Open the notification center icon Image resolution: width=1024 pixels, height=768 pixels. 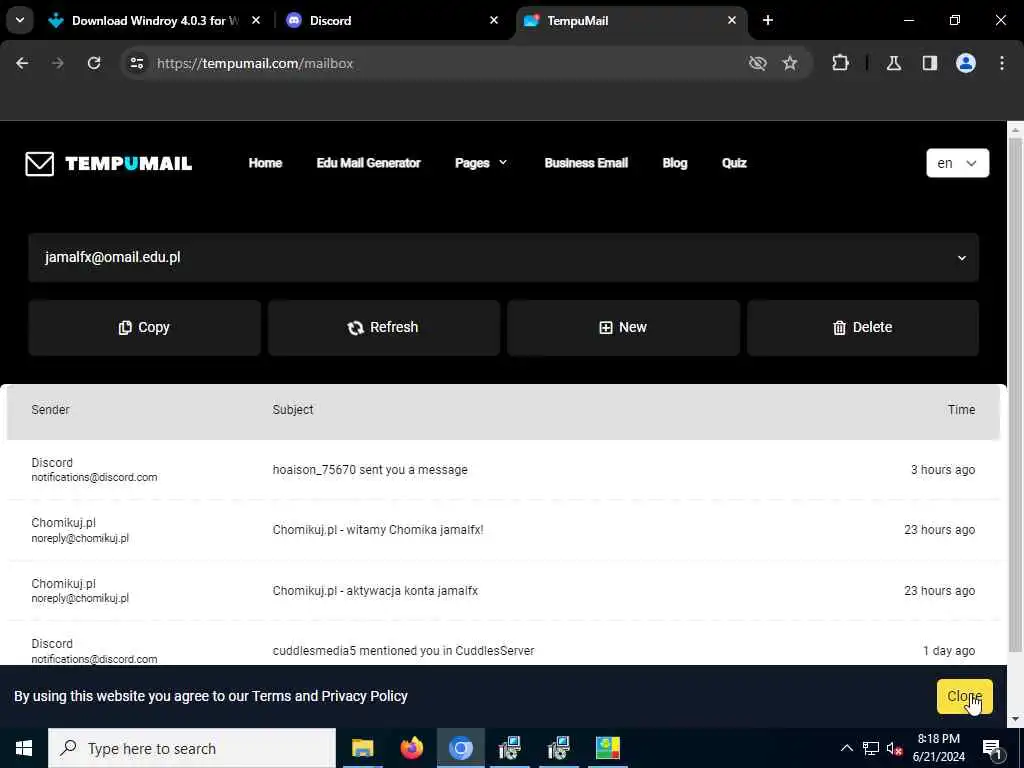992,748
